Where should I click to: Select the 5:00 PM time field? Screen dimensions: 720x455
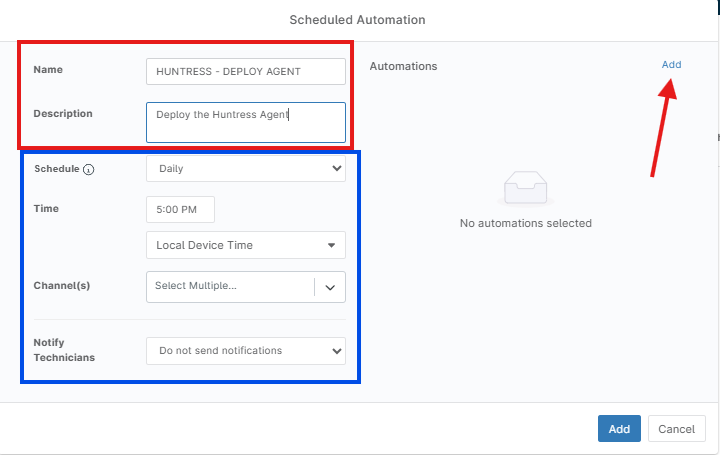[x=180, y=209]
